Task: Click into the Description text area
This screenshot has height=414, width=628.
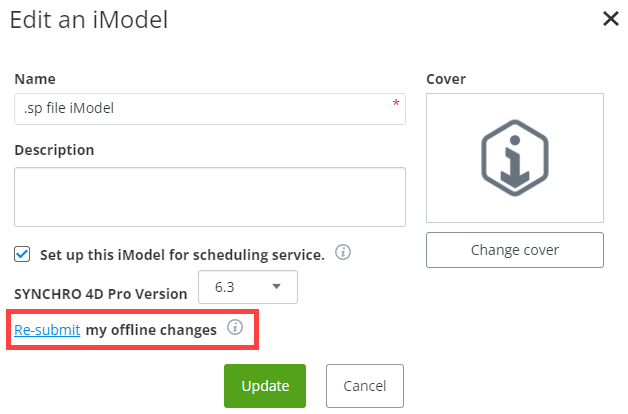Action: point(210,197)
